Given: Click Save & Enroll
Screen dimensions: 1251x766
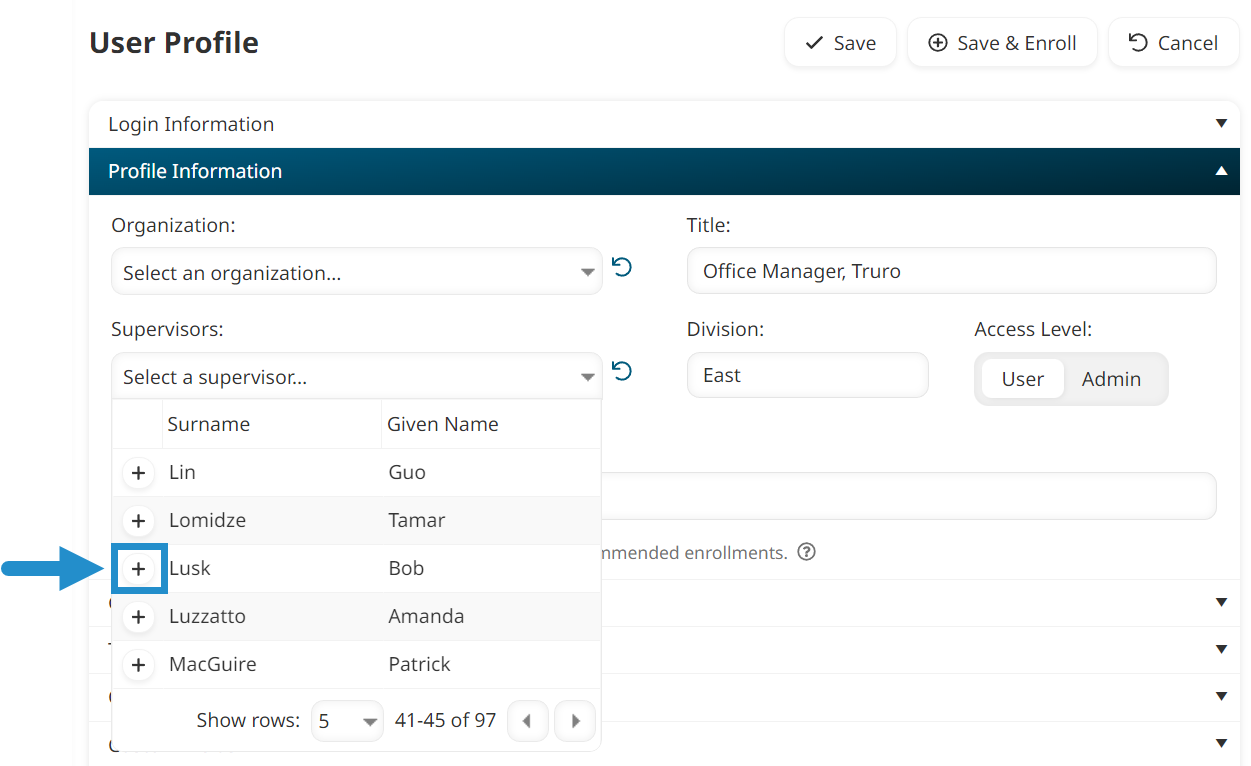Looking at the screenshot, I should [x=1002, y=43].
